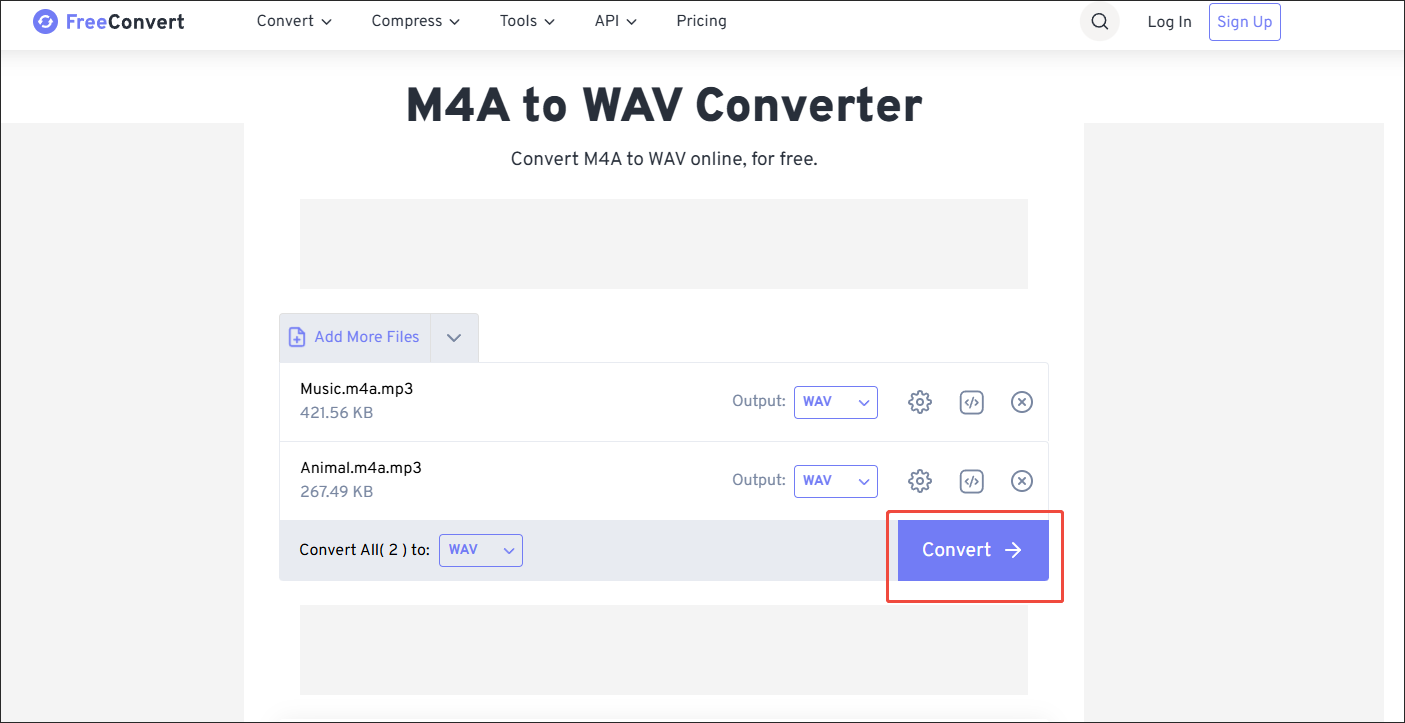
Task: Open advanced settings for Music.m4a.mp3
Action: (919, 401)
